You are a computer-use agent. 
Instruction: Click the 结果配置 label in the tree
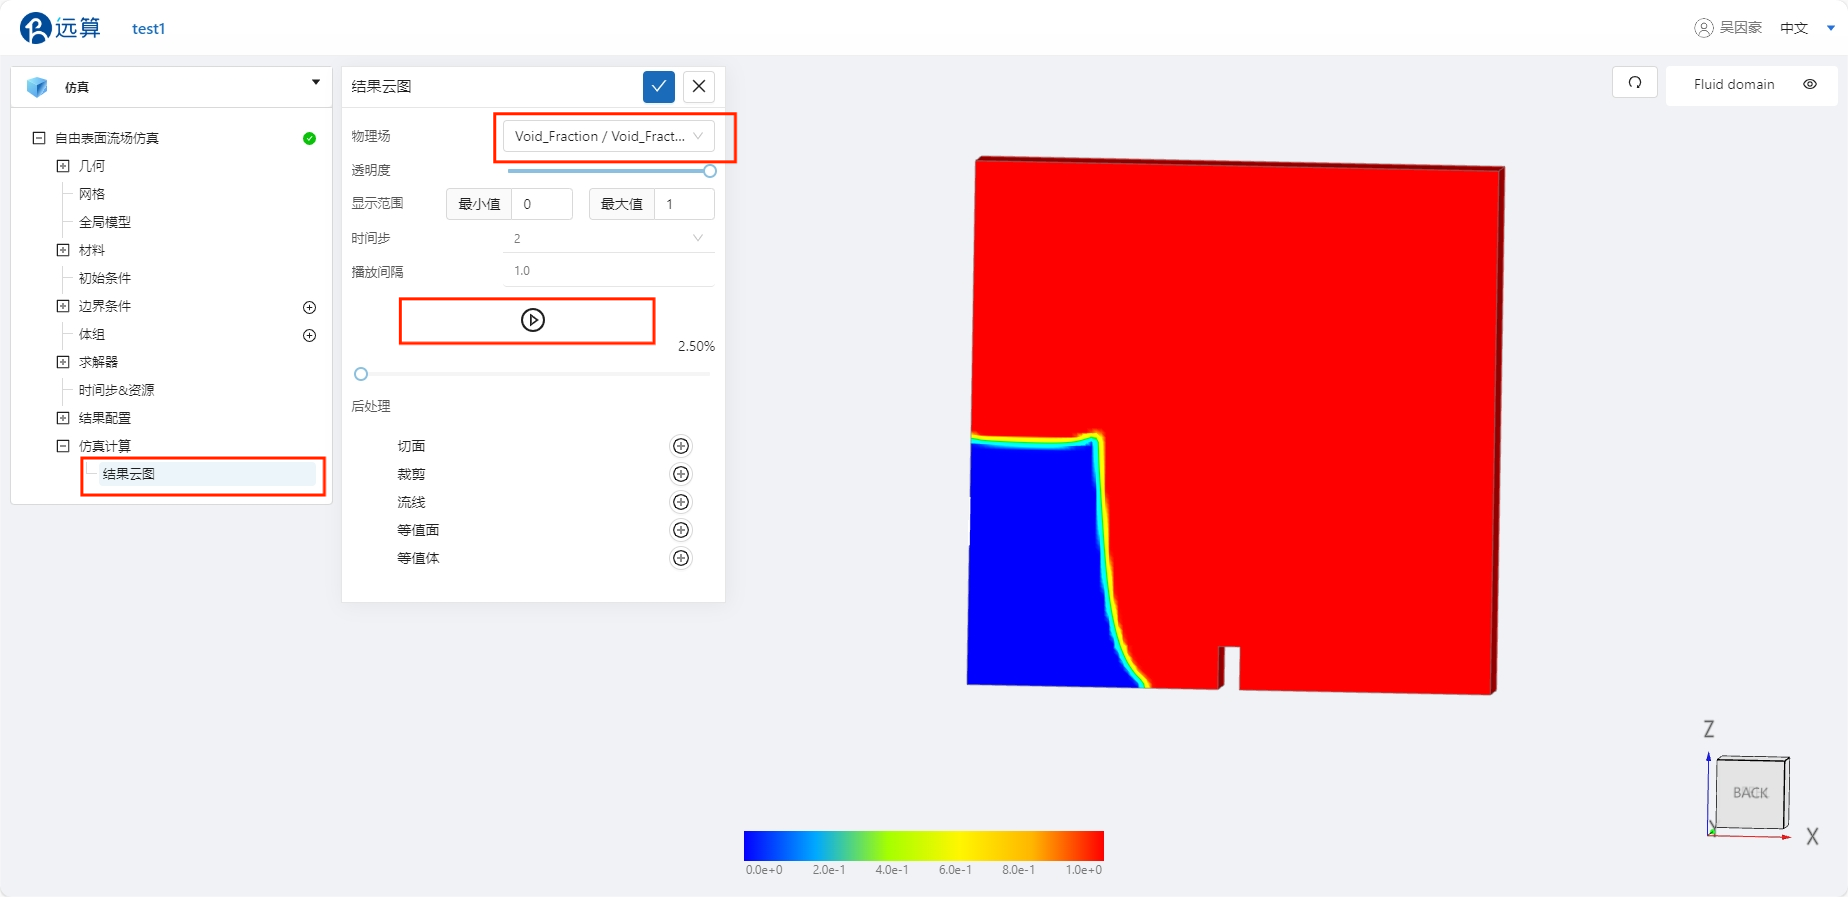[x=105, y=418]
